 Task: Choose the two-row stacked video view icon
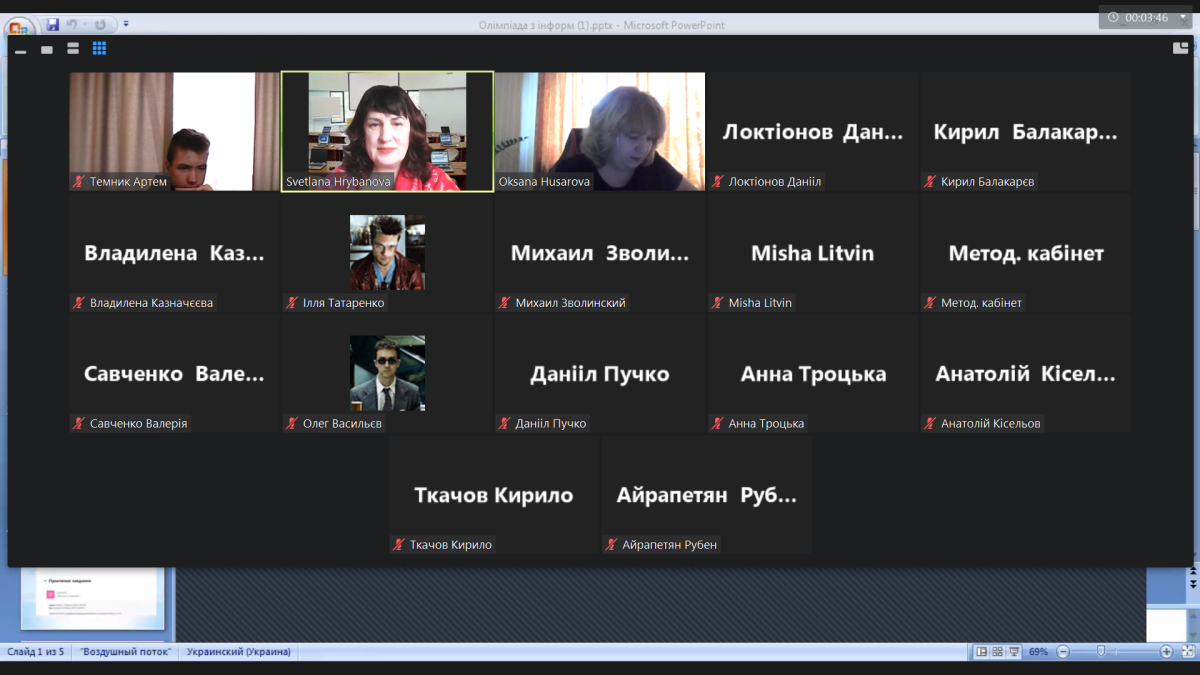tap(73, 49)
